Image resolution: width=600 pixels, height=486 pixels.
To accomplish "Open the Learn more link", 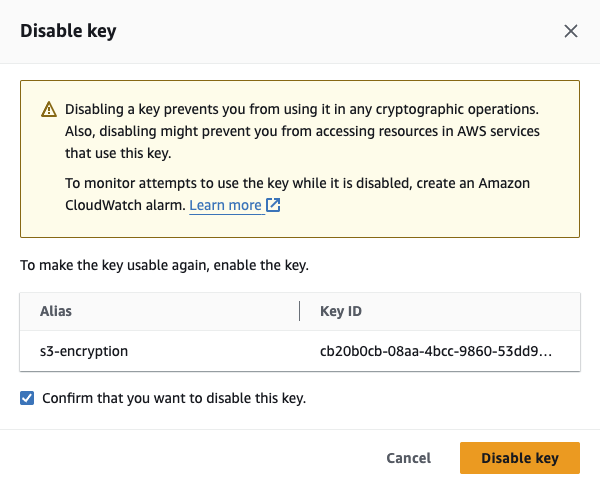I will coord(225,205).
